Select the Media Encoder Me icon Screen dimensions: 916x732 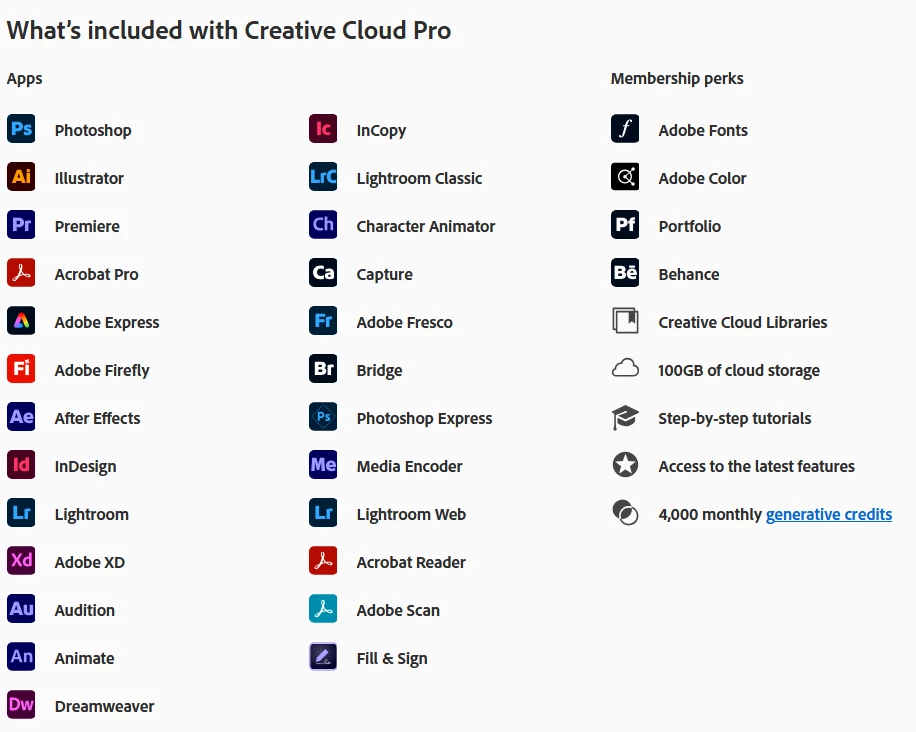pyautogui.click(x=323, y=464)
